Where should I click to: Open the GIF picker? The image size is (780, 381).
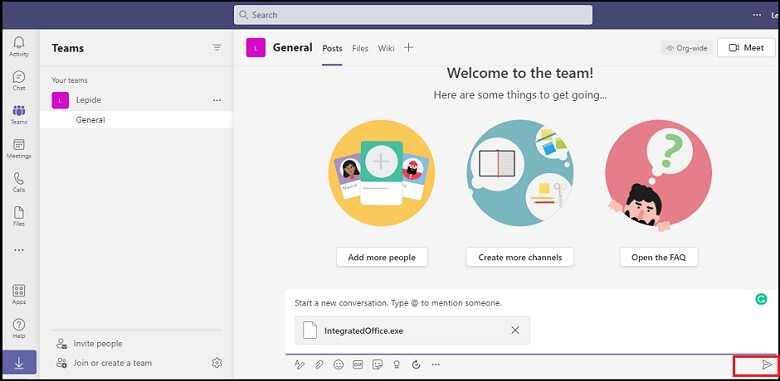358,365
